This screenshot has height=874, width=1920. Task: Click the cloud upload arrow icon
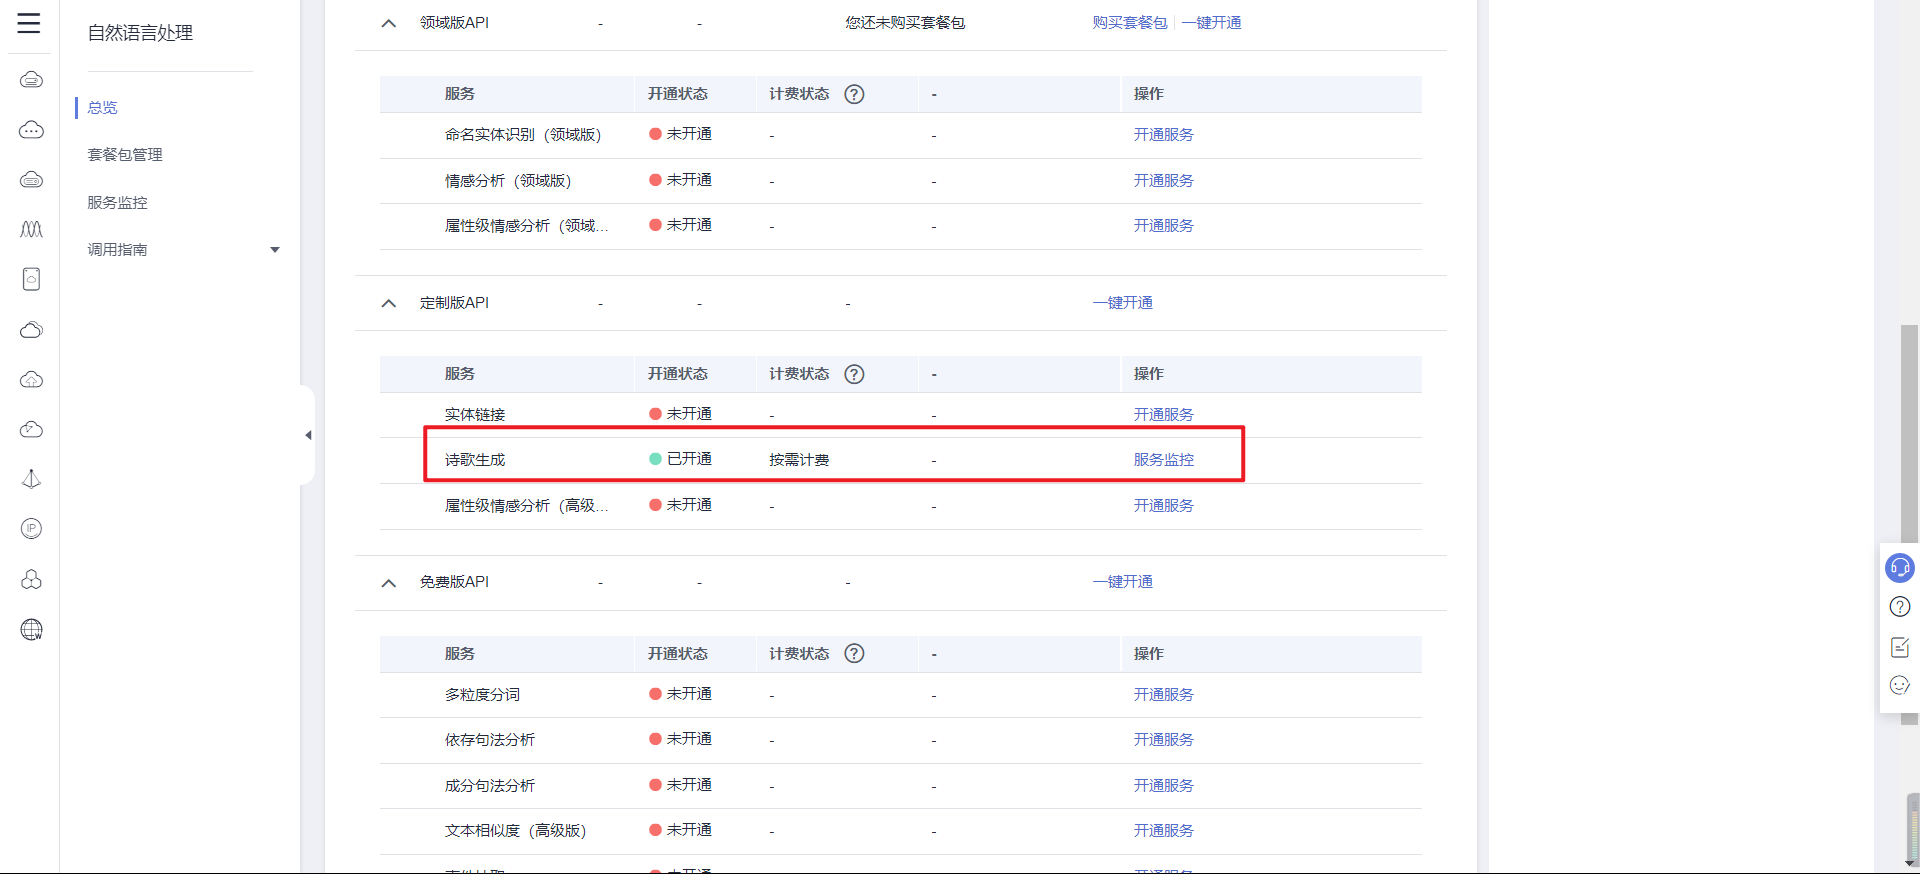point(31,380)
